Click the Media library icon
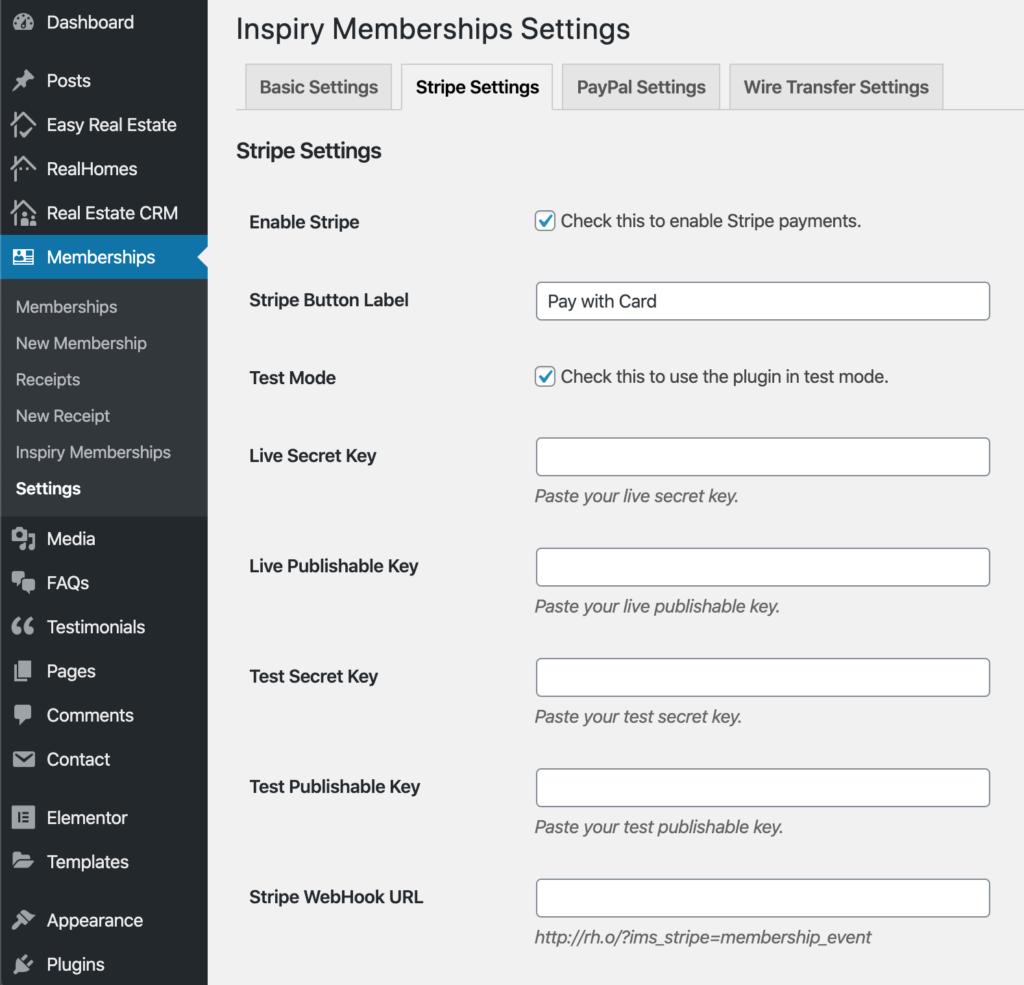This screenshot has height=985, width=1024. coord(24,539)
